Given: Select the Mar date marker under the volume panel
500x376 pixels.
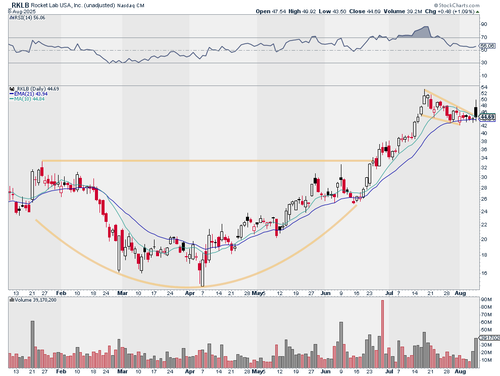Looking at the screenshot, I should (122, 371).
